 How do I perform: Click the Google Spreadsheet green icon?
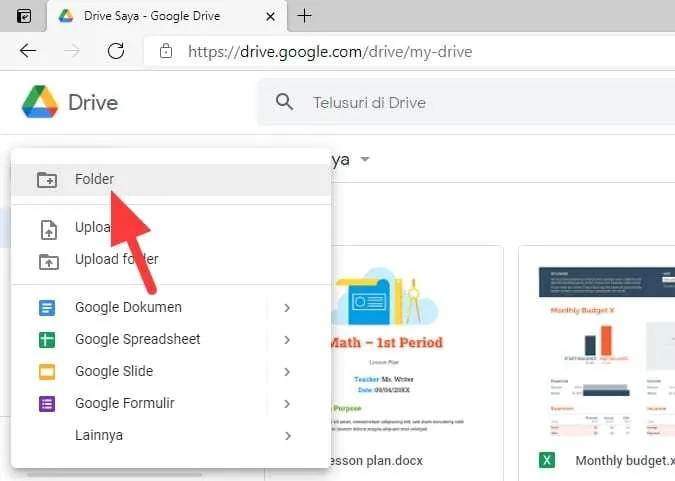[47, 340]
